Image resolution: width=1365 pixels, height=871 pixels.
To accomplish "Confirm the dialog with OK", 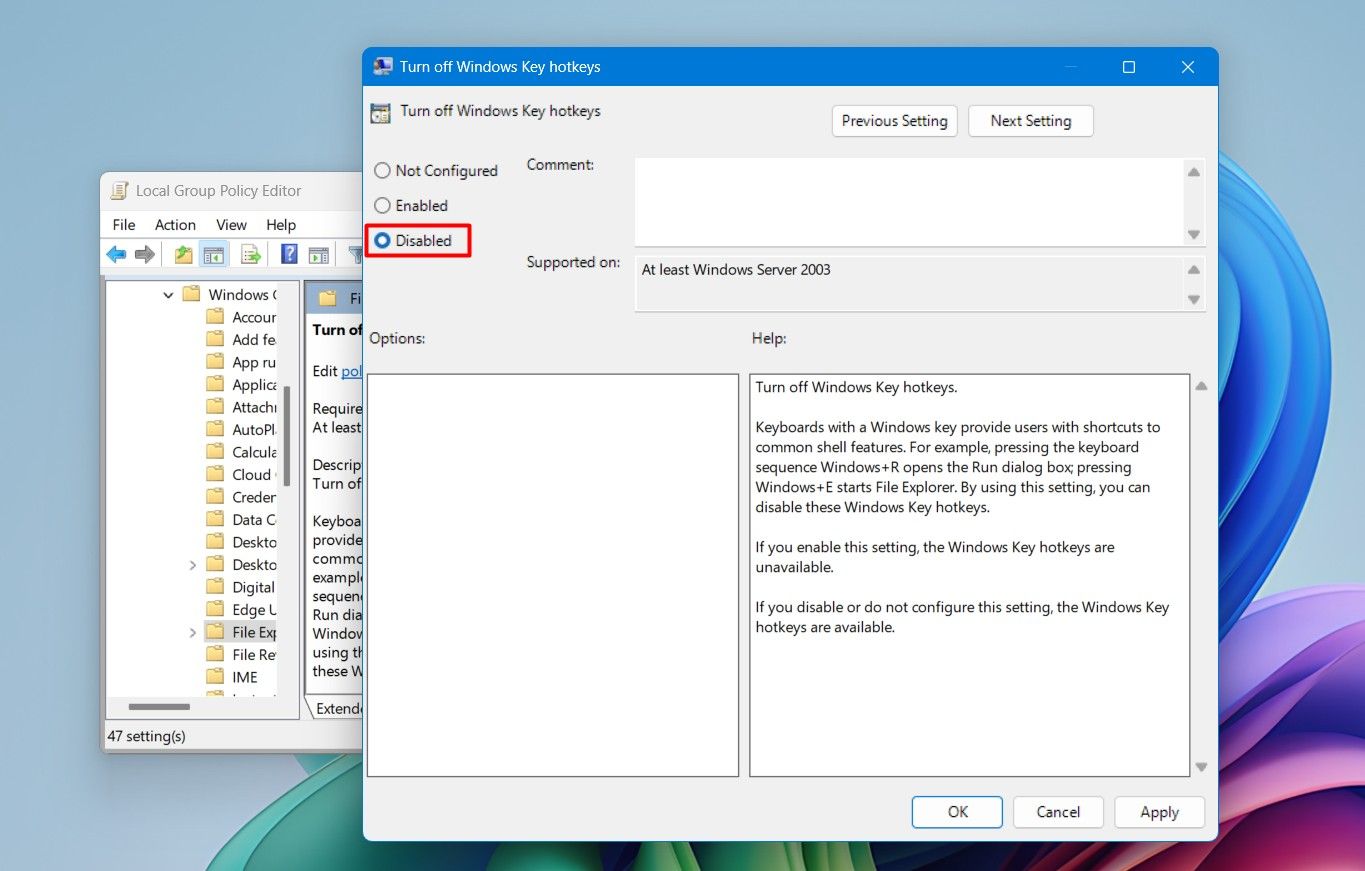I will pos(957,812).
